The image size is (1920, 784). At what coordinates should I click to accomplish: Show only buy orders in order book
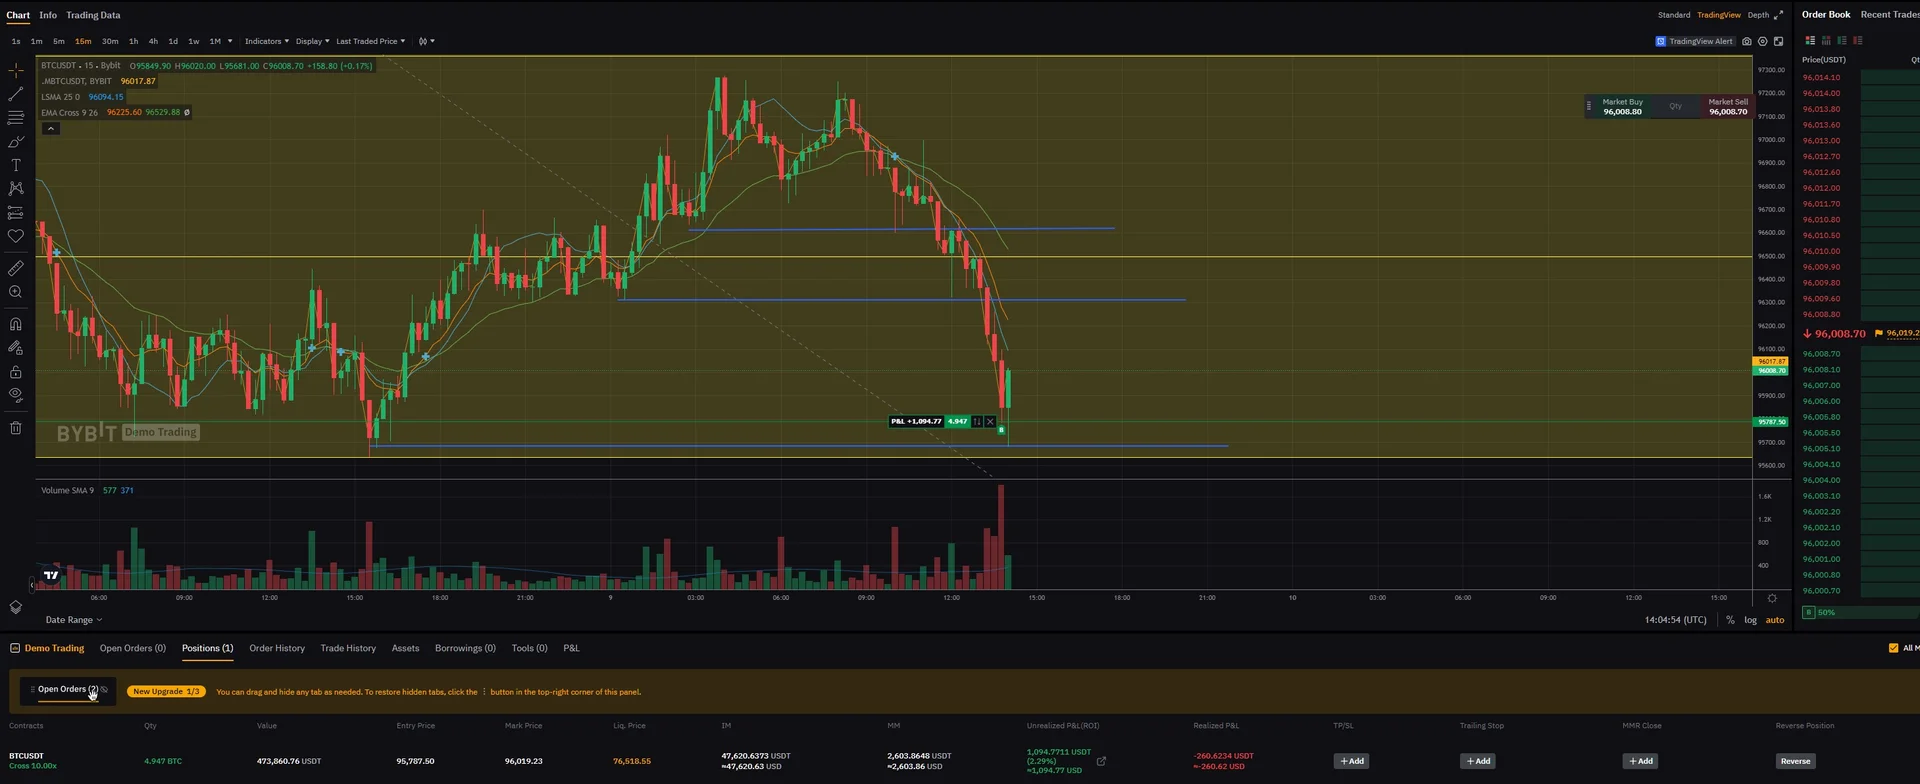pos(1842,41)
